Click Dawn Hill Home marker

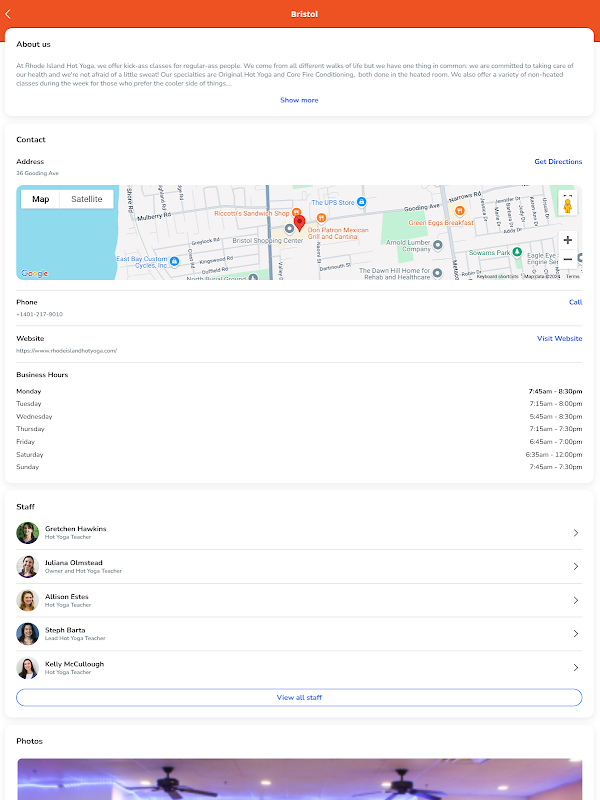437,273
